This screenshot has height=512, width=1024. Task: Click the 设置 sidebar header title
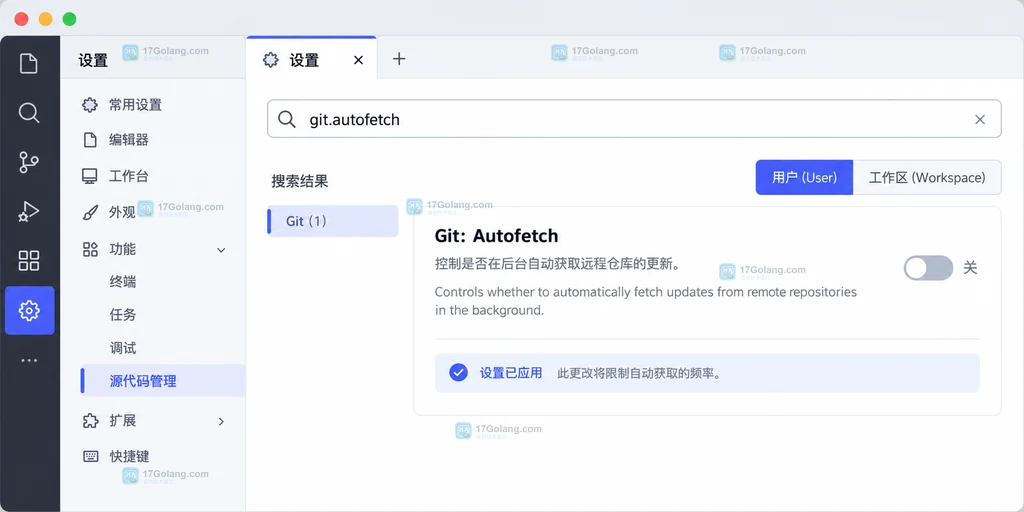pos(93,61)
